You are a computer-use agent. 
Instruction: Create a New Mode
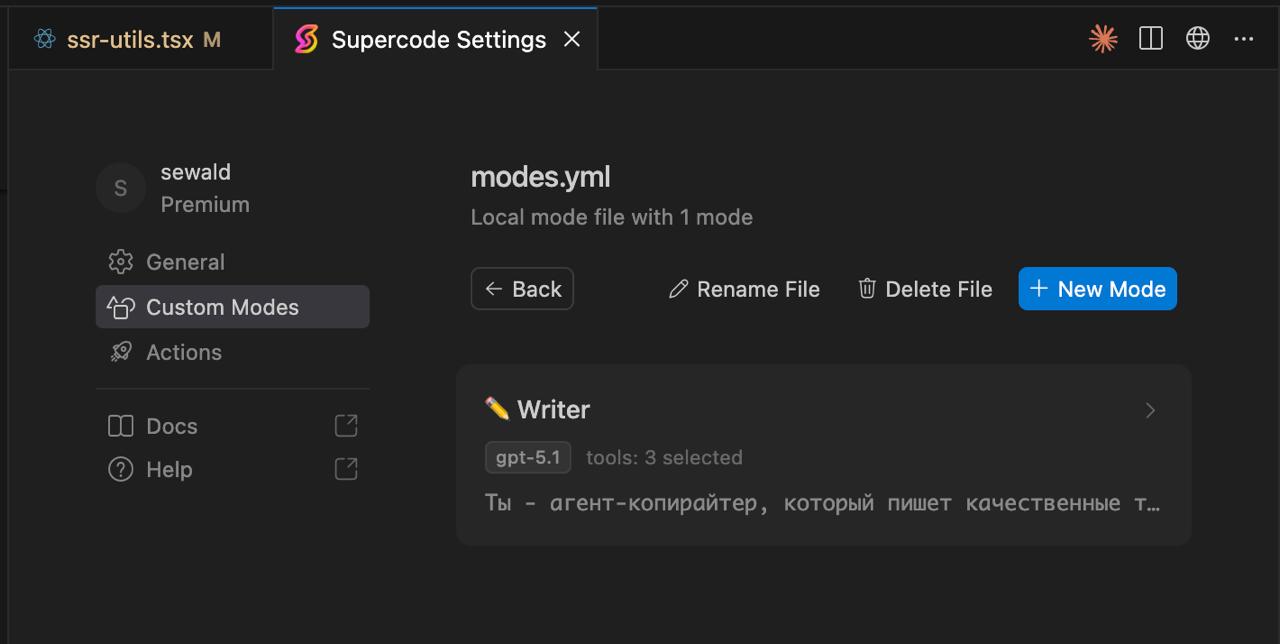point(1097,289)
